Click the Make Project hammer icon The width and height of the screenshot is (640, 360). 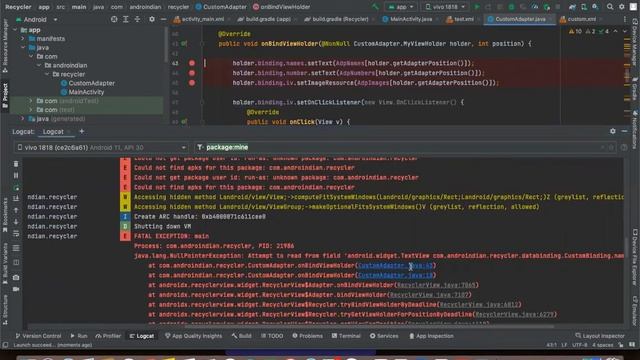375,7
